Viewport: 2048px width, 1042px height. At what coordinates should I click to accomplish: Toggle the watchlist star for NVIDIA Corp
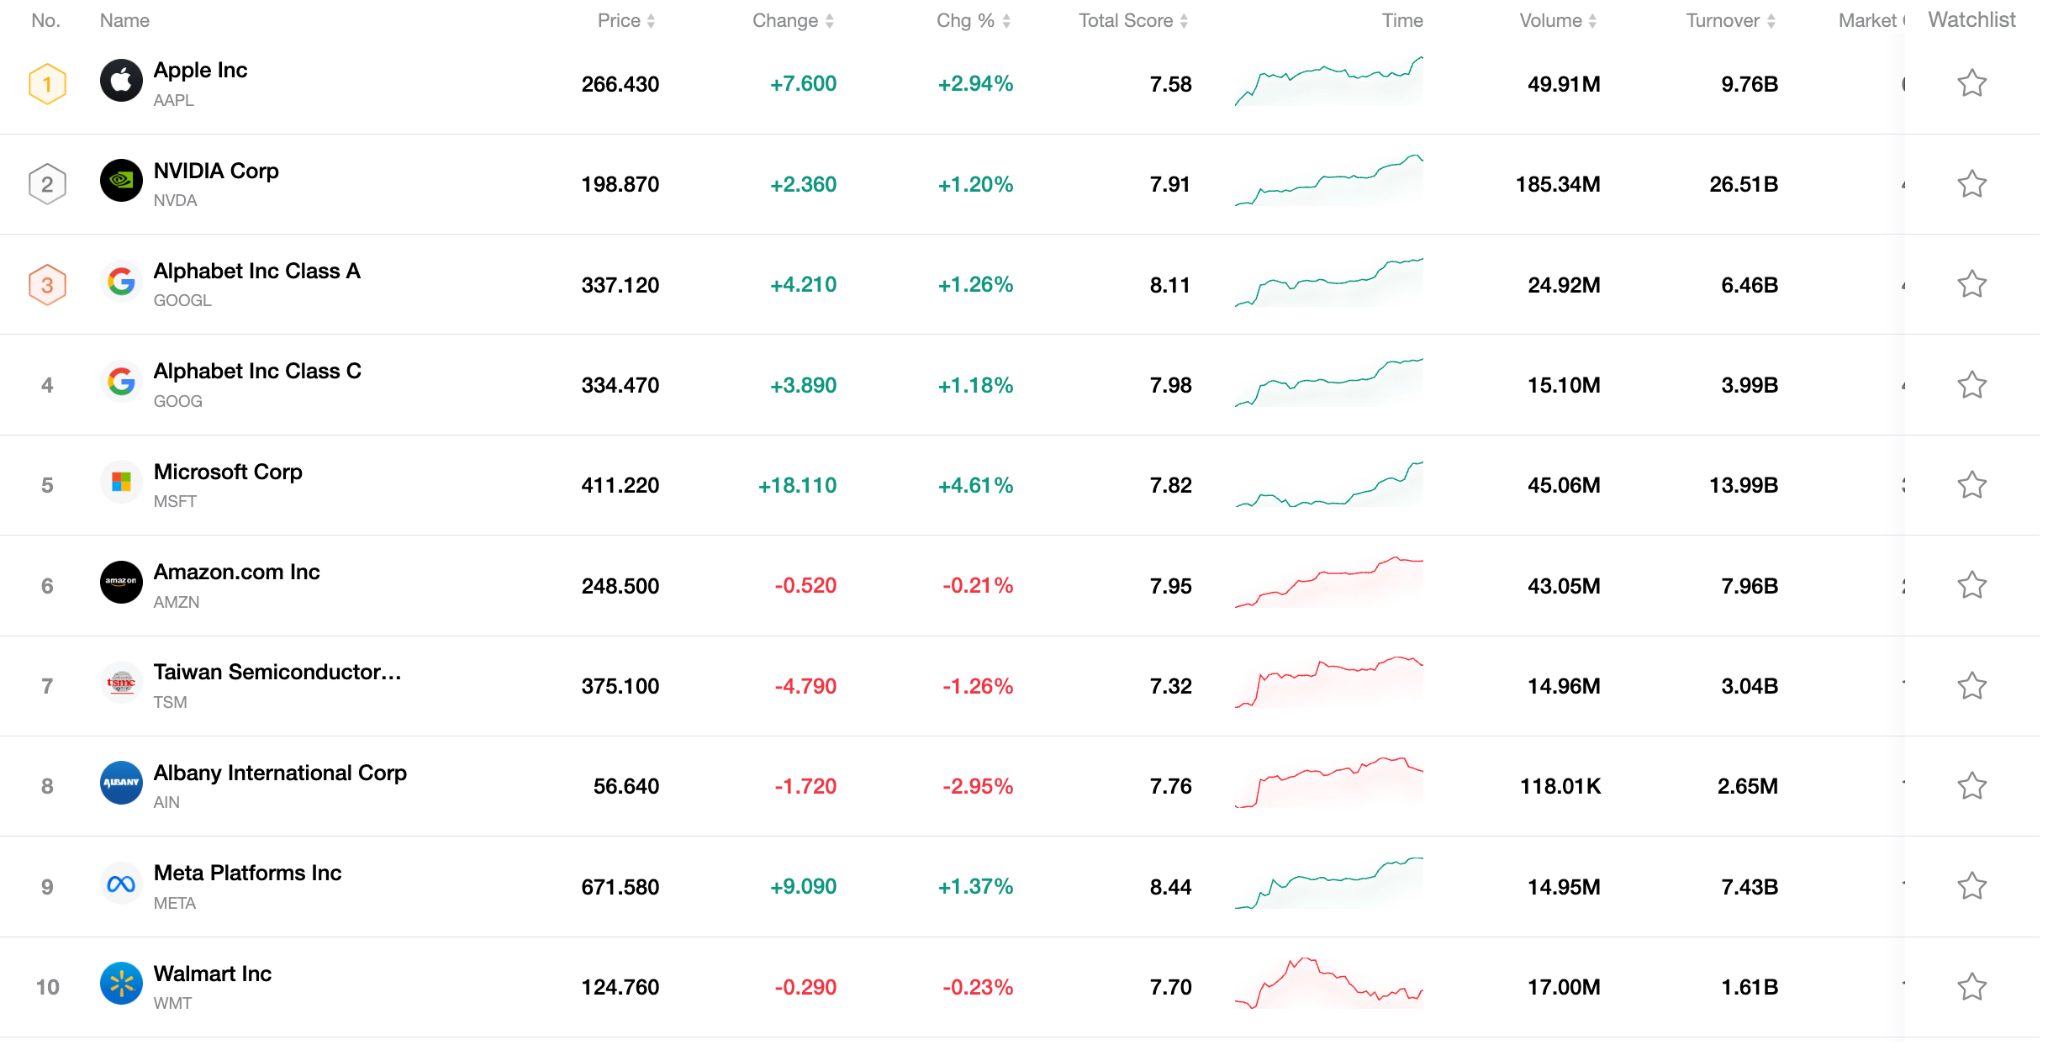coord(1972,183)
